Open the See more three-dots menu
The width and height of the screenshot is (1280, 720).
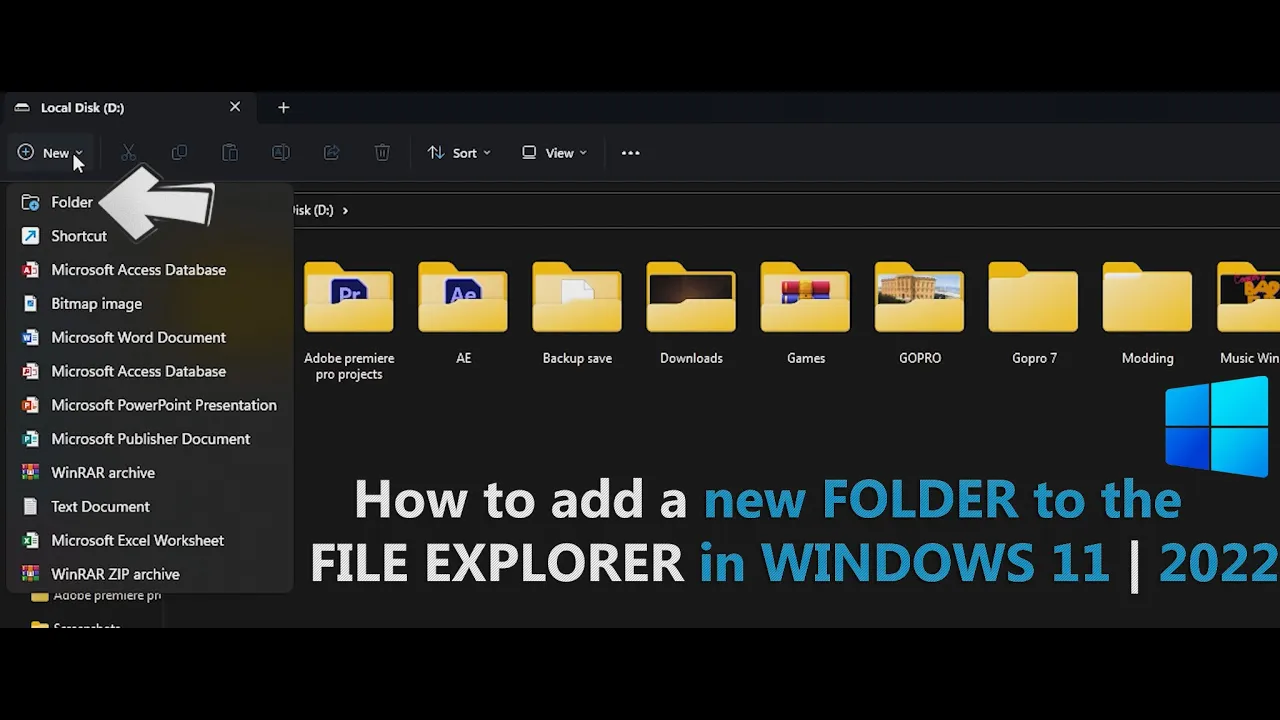630,153
